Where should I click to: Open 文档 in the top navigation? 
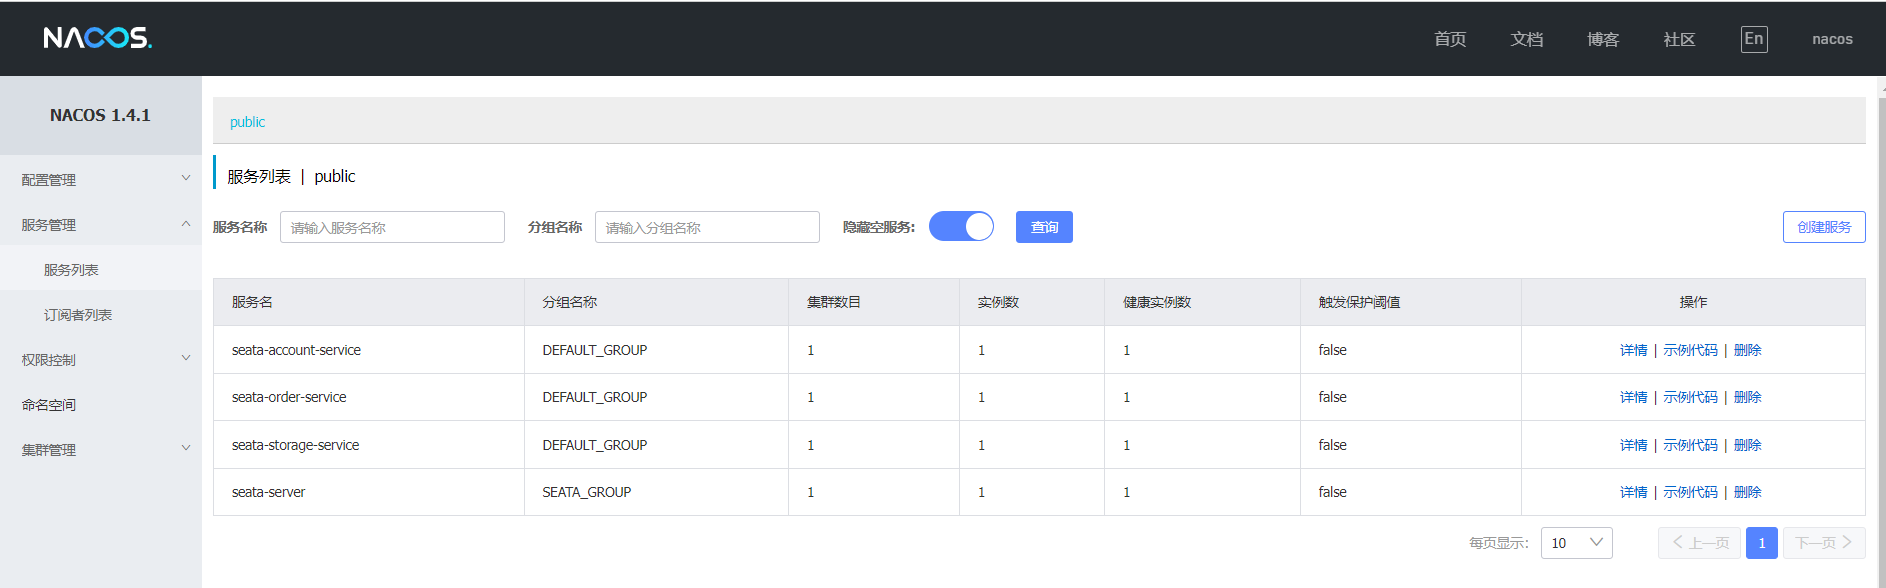1526,39
